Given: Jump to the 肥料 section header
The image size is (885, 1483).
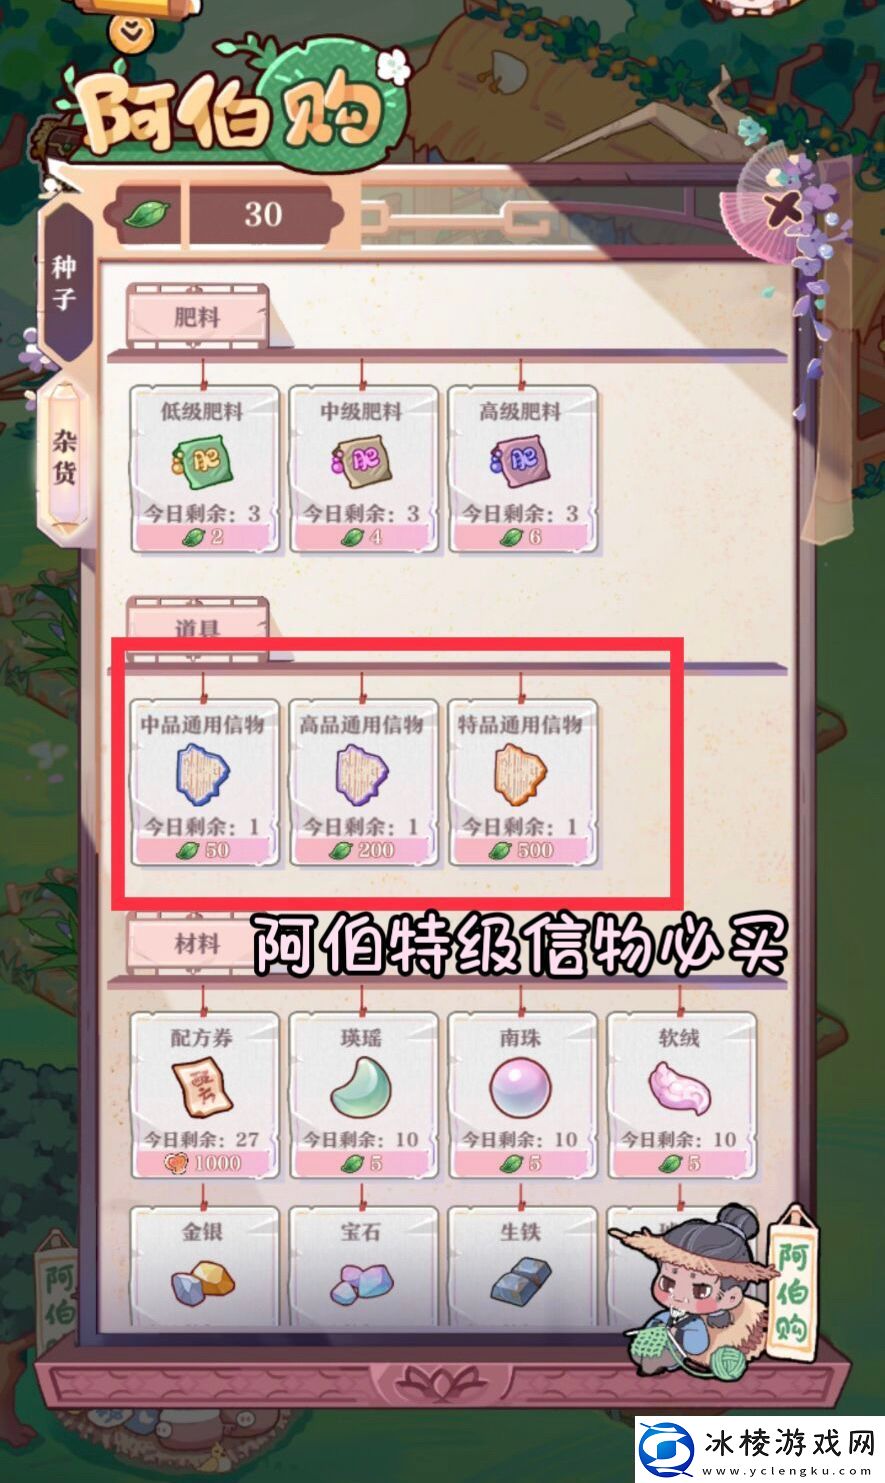Looking at the screenshot, I should tap(197, 317).
